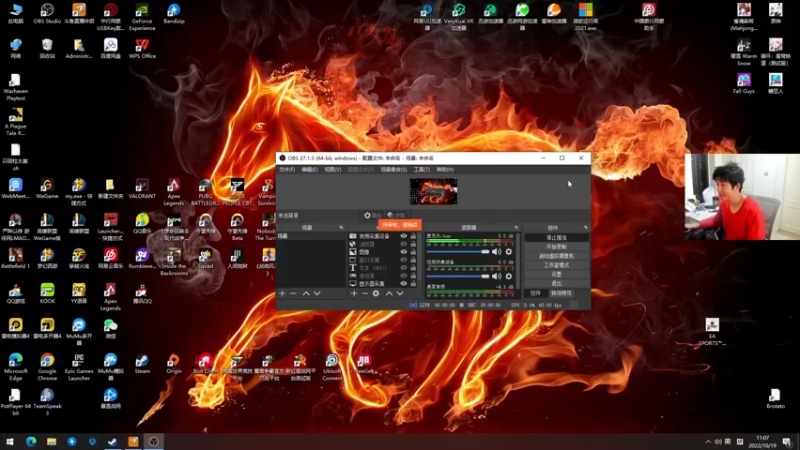
Task: Open the Epic Games Launcher desktop icon
Action: tap(79, 367)
